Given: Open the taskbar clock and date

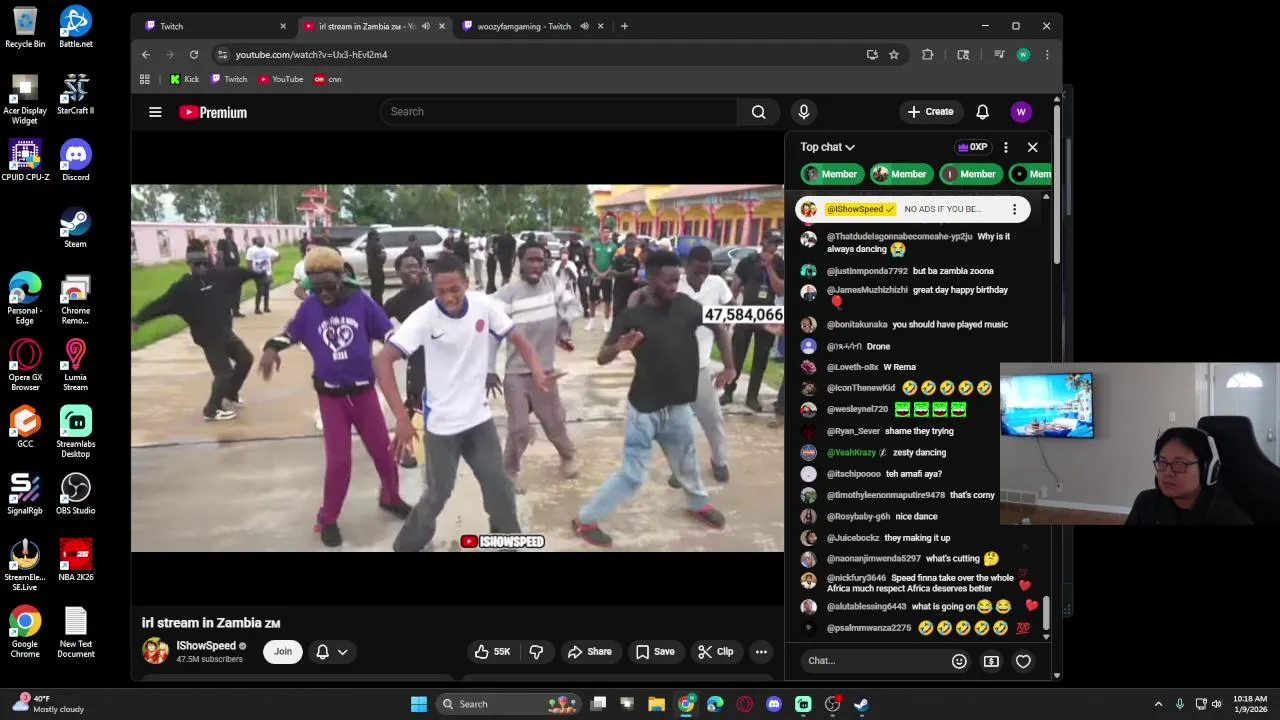Looking at the screenshot, I should tap(1250, 704).
